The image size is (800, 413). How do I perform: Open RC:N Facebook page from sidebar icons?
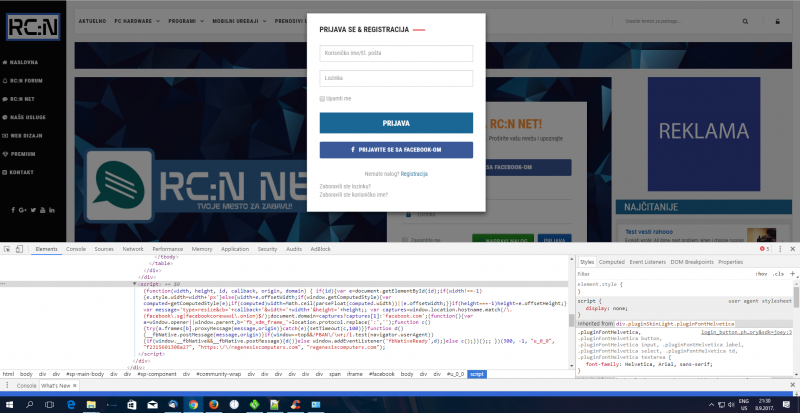click(13, 210)
